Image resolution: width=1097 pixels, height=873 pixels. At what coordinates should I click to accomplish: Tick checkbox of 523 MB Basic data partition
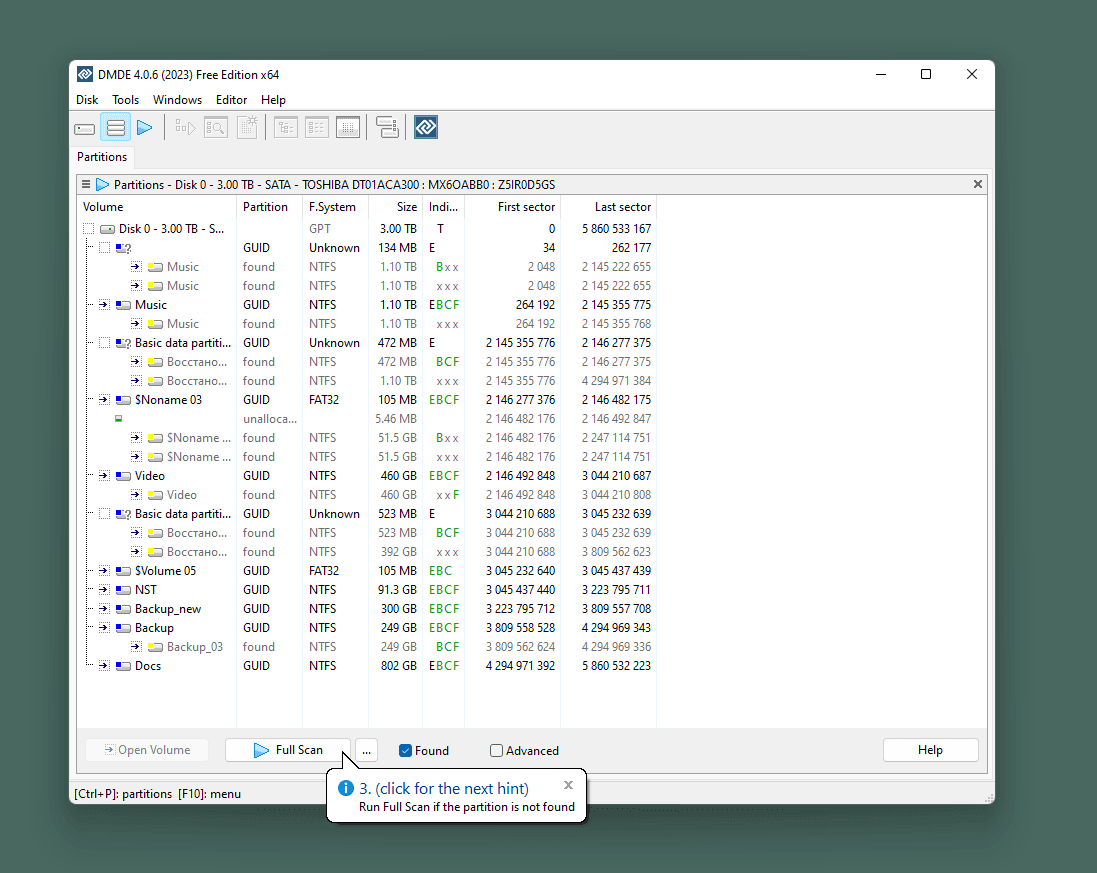tap(104, 513)
